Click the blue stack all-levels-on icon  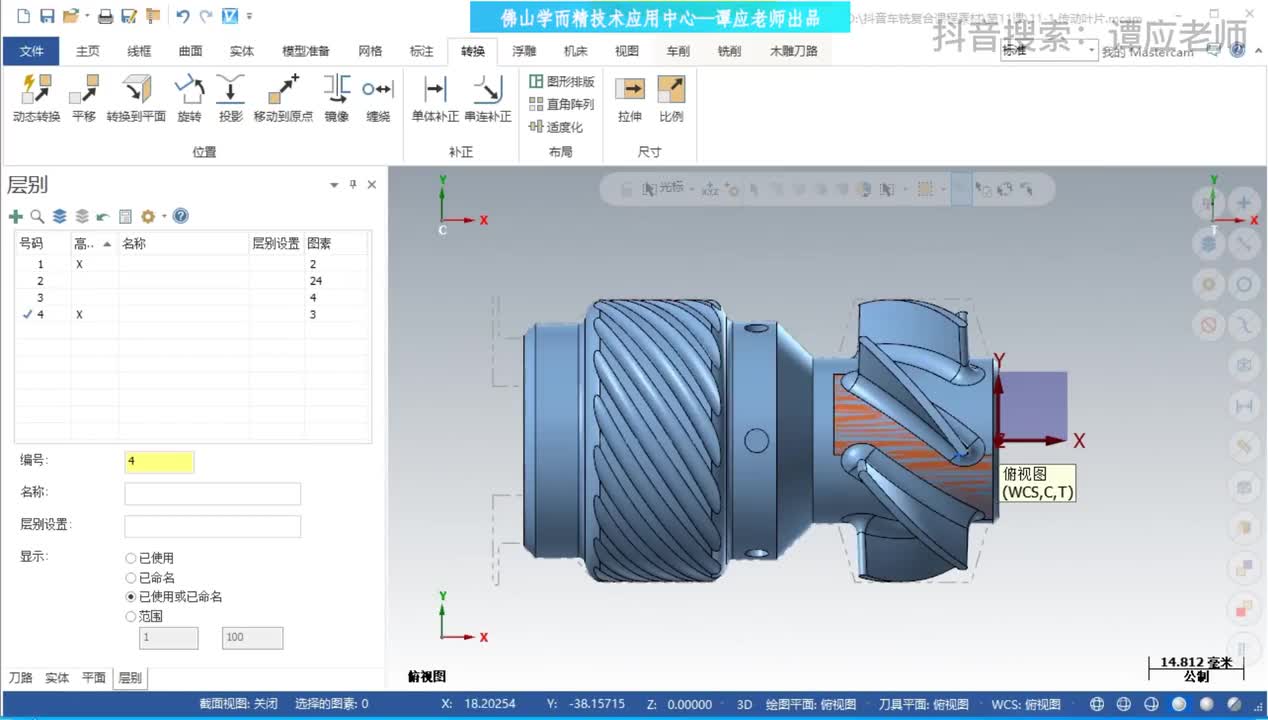pyautogui.click(x=59, y=216)
